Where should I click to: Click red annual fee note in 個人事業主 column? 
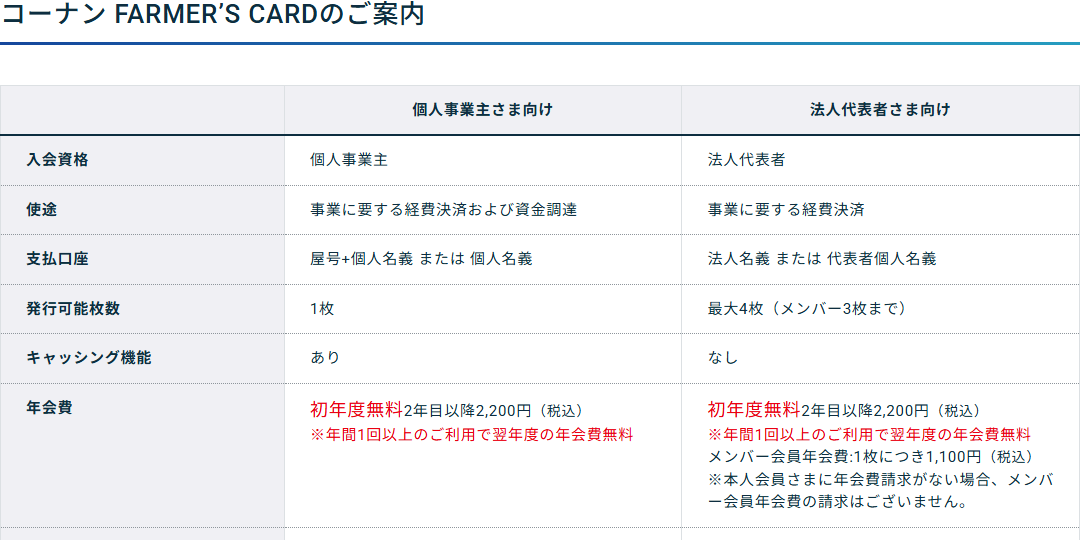click(x=471, y=435)
